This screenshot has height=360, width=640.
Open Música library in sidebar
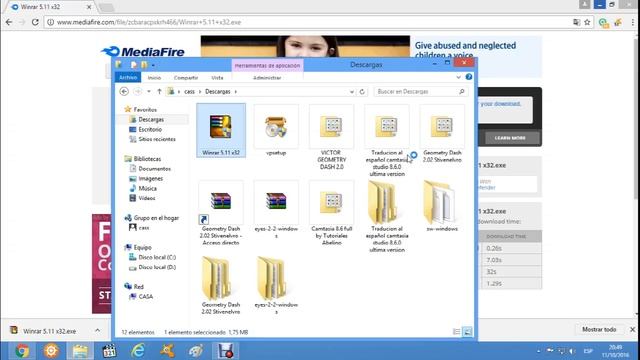pos(147,188)
